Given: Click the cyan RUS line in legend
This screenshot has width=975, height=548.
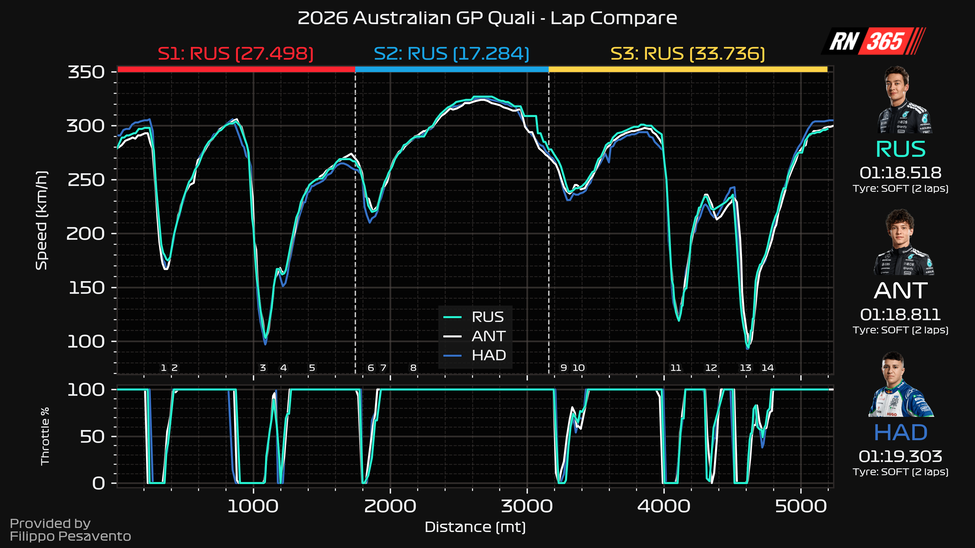Looking at the screenshot, I should click(454, 317).
